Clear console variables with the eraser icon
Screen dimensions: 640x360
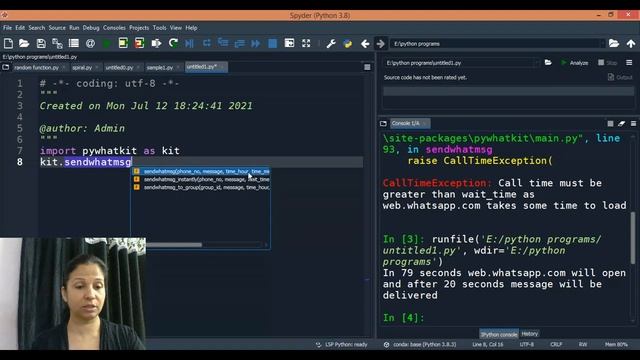621,123
